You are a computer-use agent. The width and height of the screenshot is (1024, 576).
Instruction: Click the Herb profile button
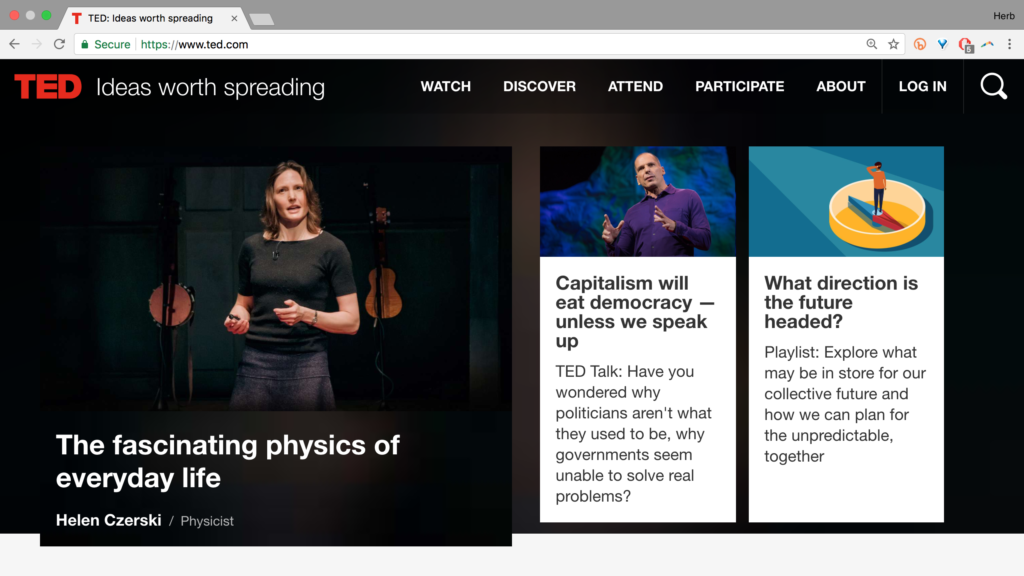[x=1003, y=16]
